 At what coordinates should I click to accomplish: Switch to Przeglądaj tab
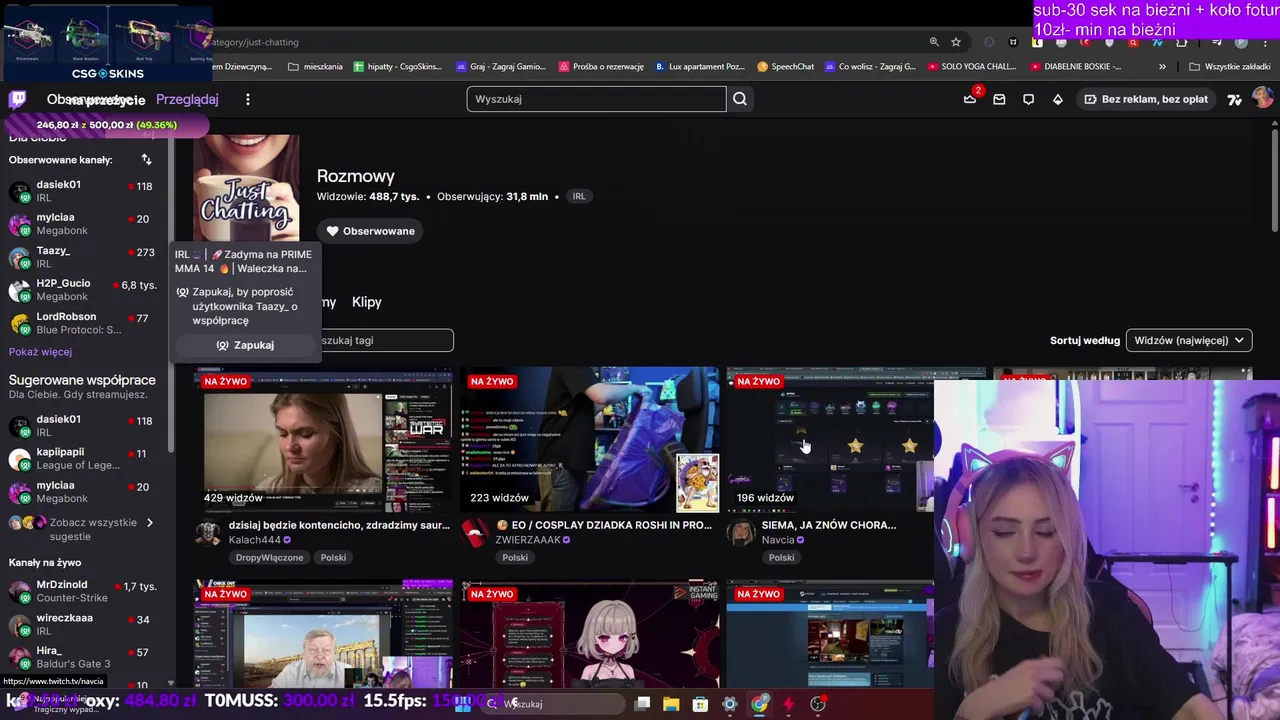click(187, 99)
